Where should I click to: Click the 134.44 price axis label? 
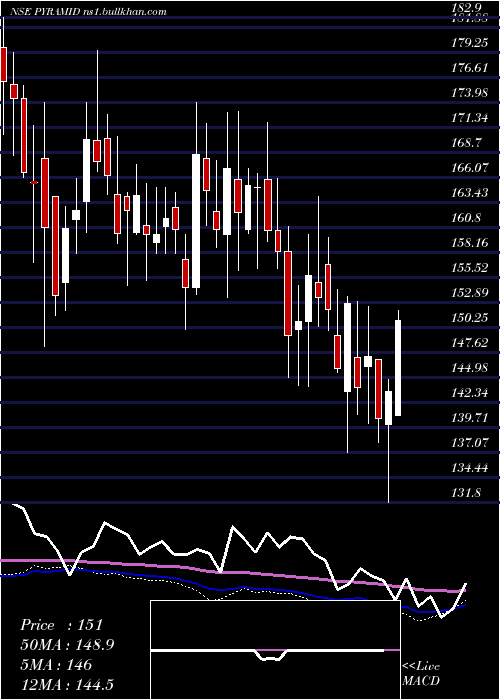point(469,468)
